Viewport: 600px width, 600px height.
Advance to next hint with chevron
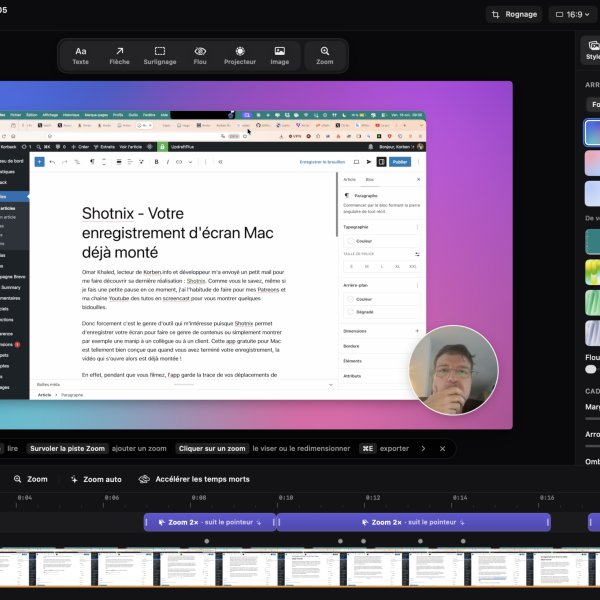pyautogui.click(x=423, y=448)
